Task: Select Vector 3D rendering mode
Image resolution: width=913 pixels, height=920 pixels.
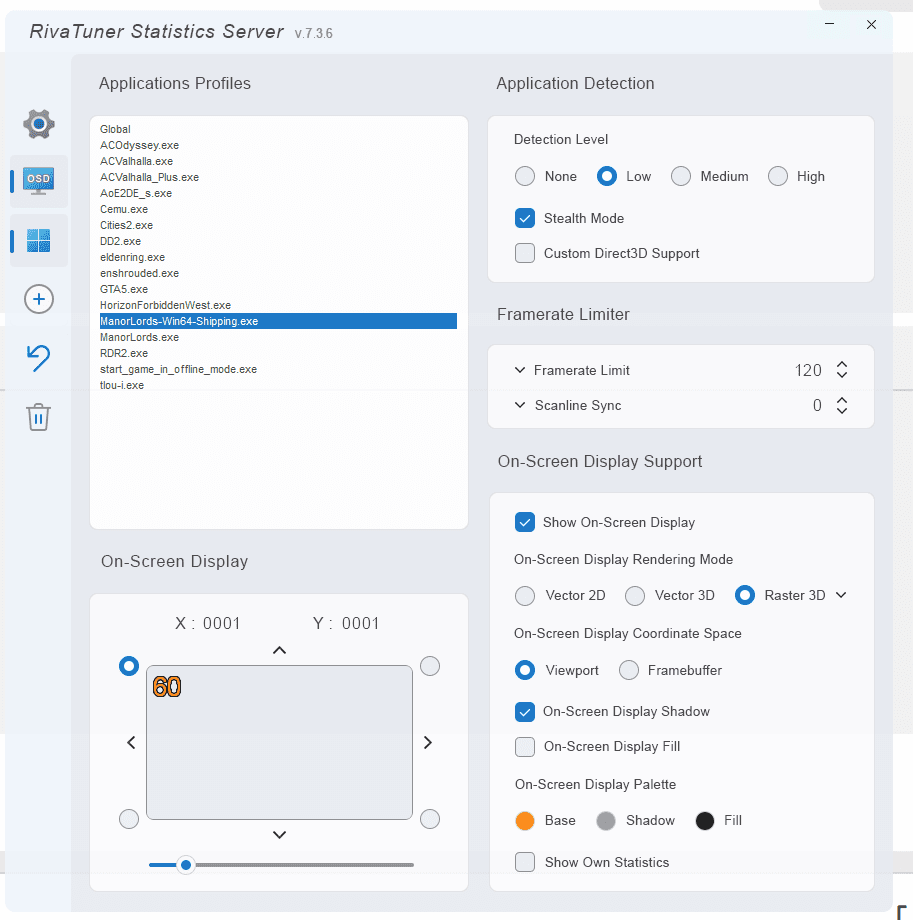Action: point(635,596)
